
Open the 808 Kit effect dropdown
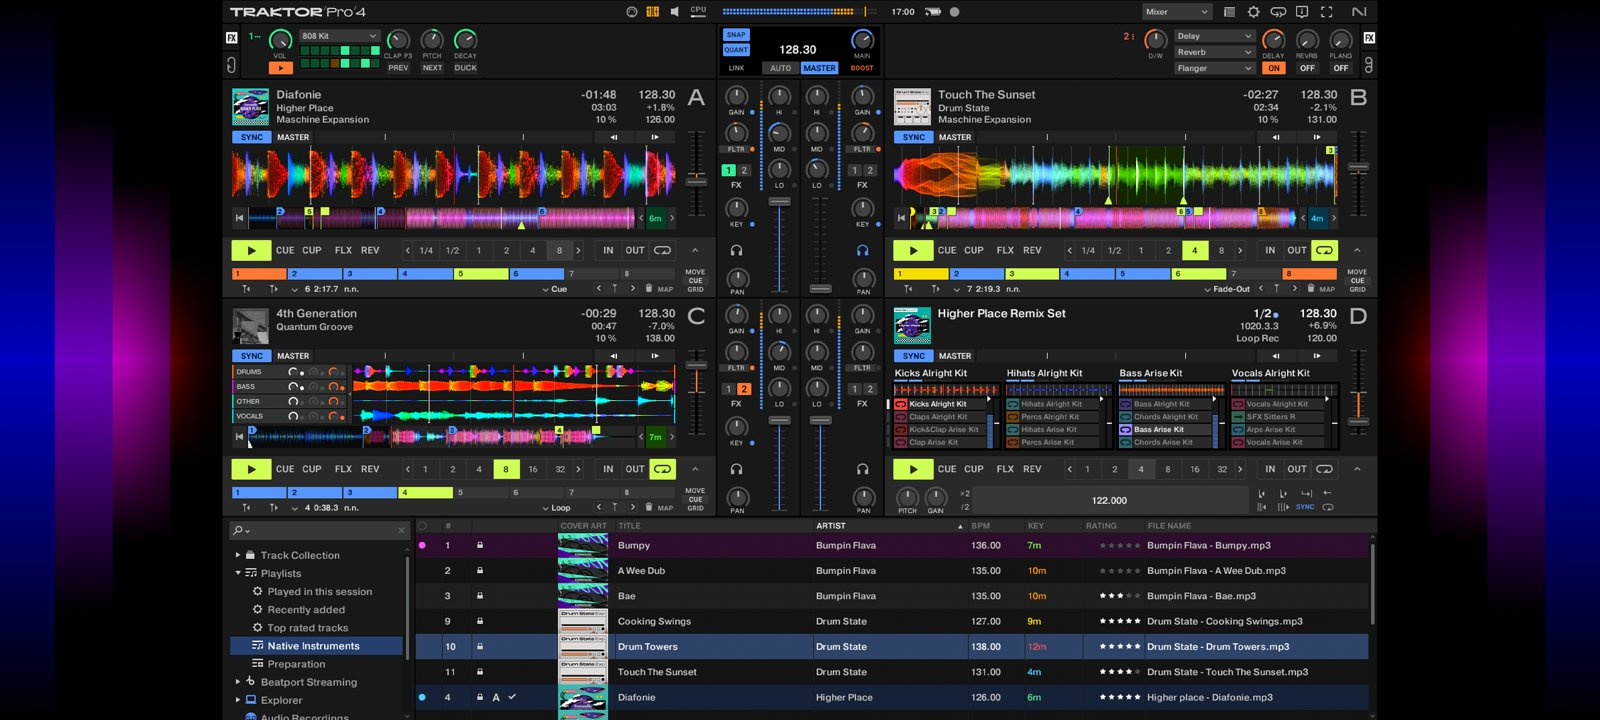[x=339, y=36]
